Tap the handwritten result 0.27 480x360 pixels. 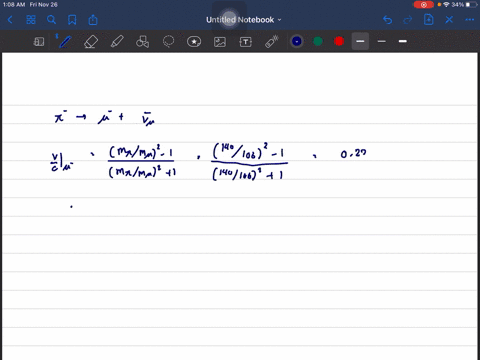[x=353, y=153]
